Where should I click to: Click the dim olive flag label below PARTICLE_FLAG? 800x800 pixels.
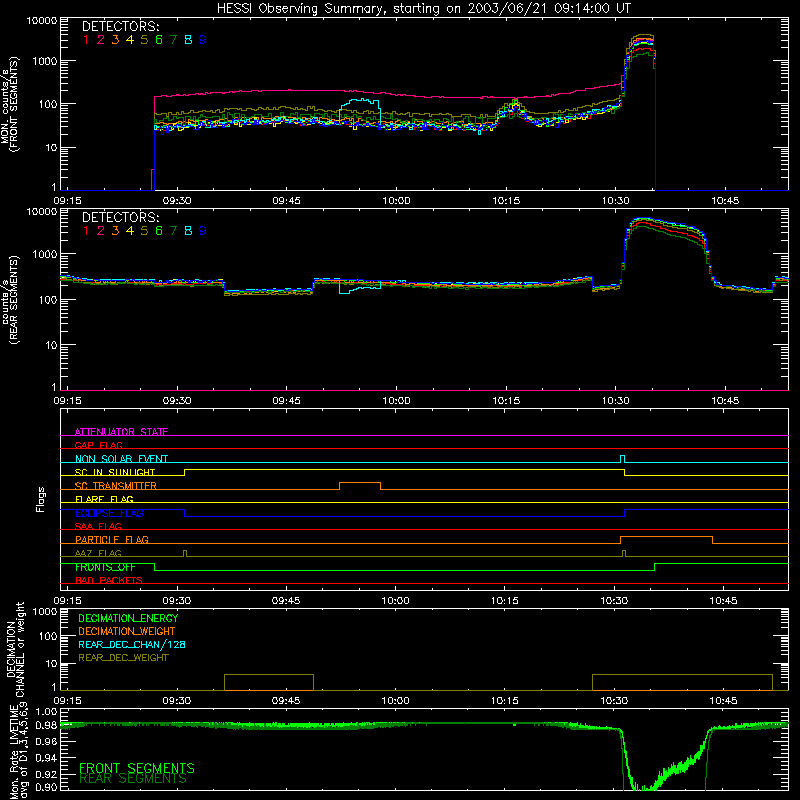tap(98, 553)
